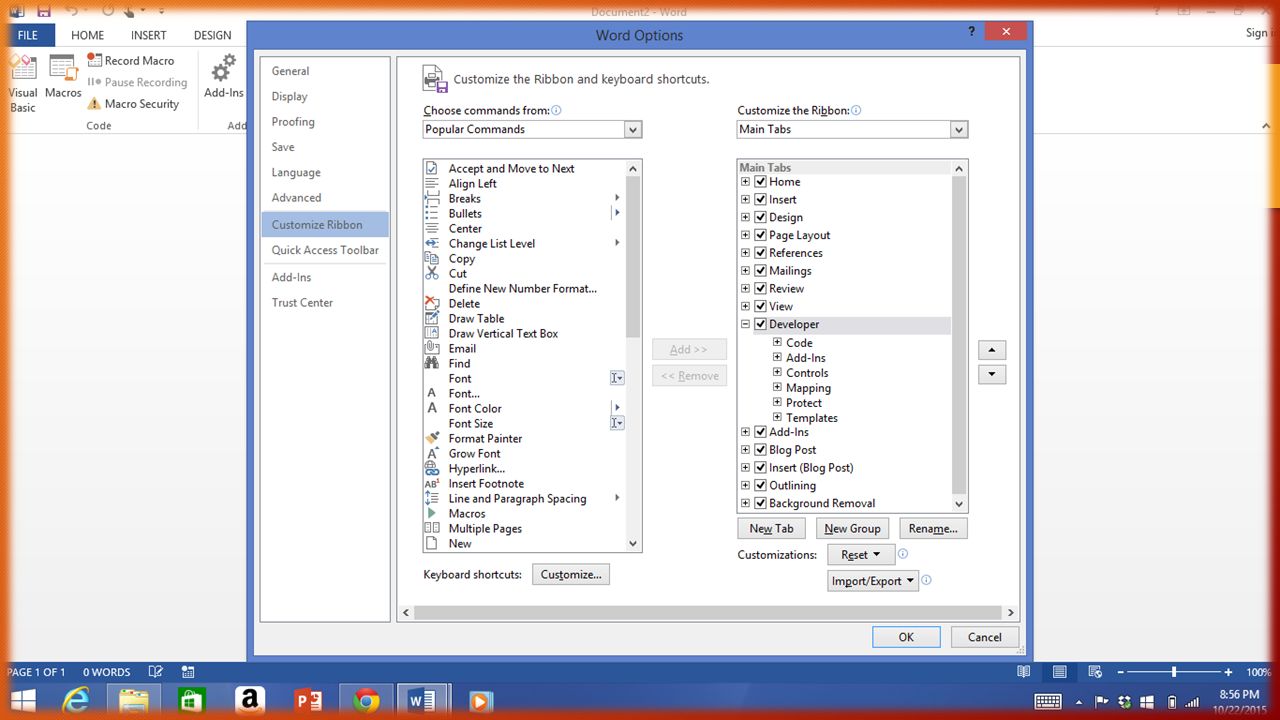Open the FILE ribbon tab
This screenshot has width=1280, height=720.
coord(28,35)
